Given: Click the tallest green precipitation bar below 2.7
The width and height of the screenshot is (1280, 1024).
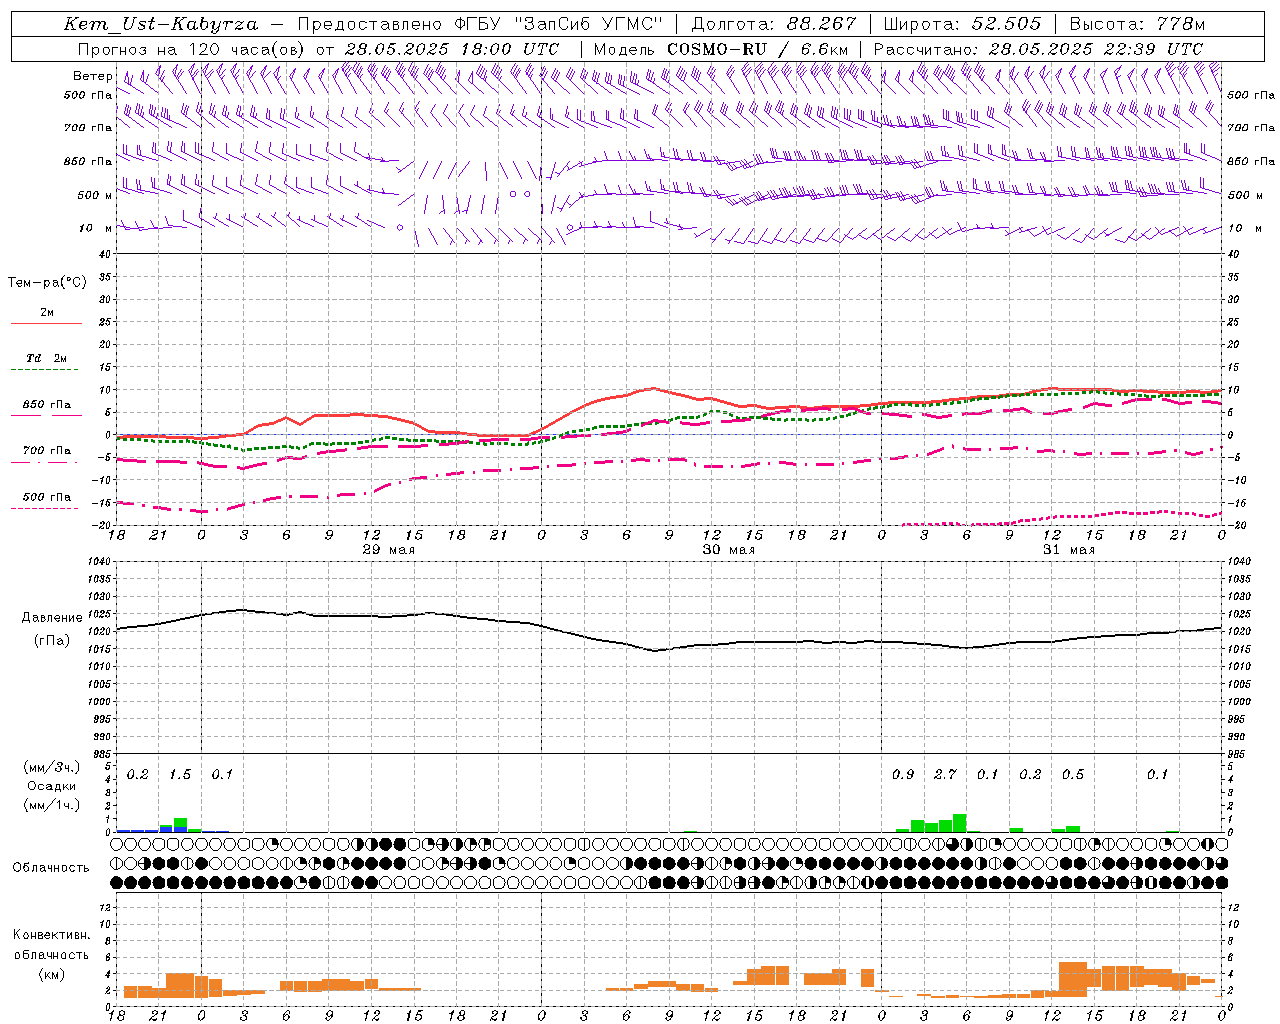Looking at the screenshot, I should pyautogui.click(x=960, y=823).
